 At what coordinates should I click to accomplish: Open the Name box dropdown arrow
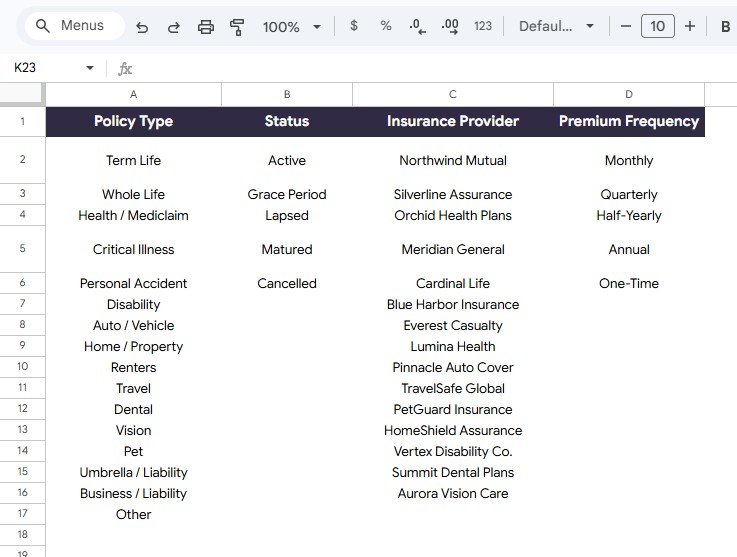[90, 68]
